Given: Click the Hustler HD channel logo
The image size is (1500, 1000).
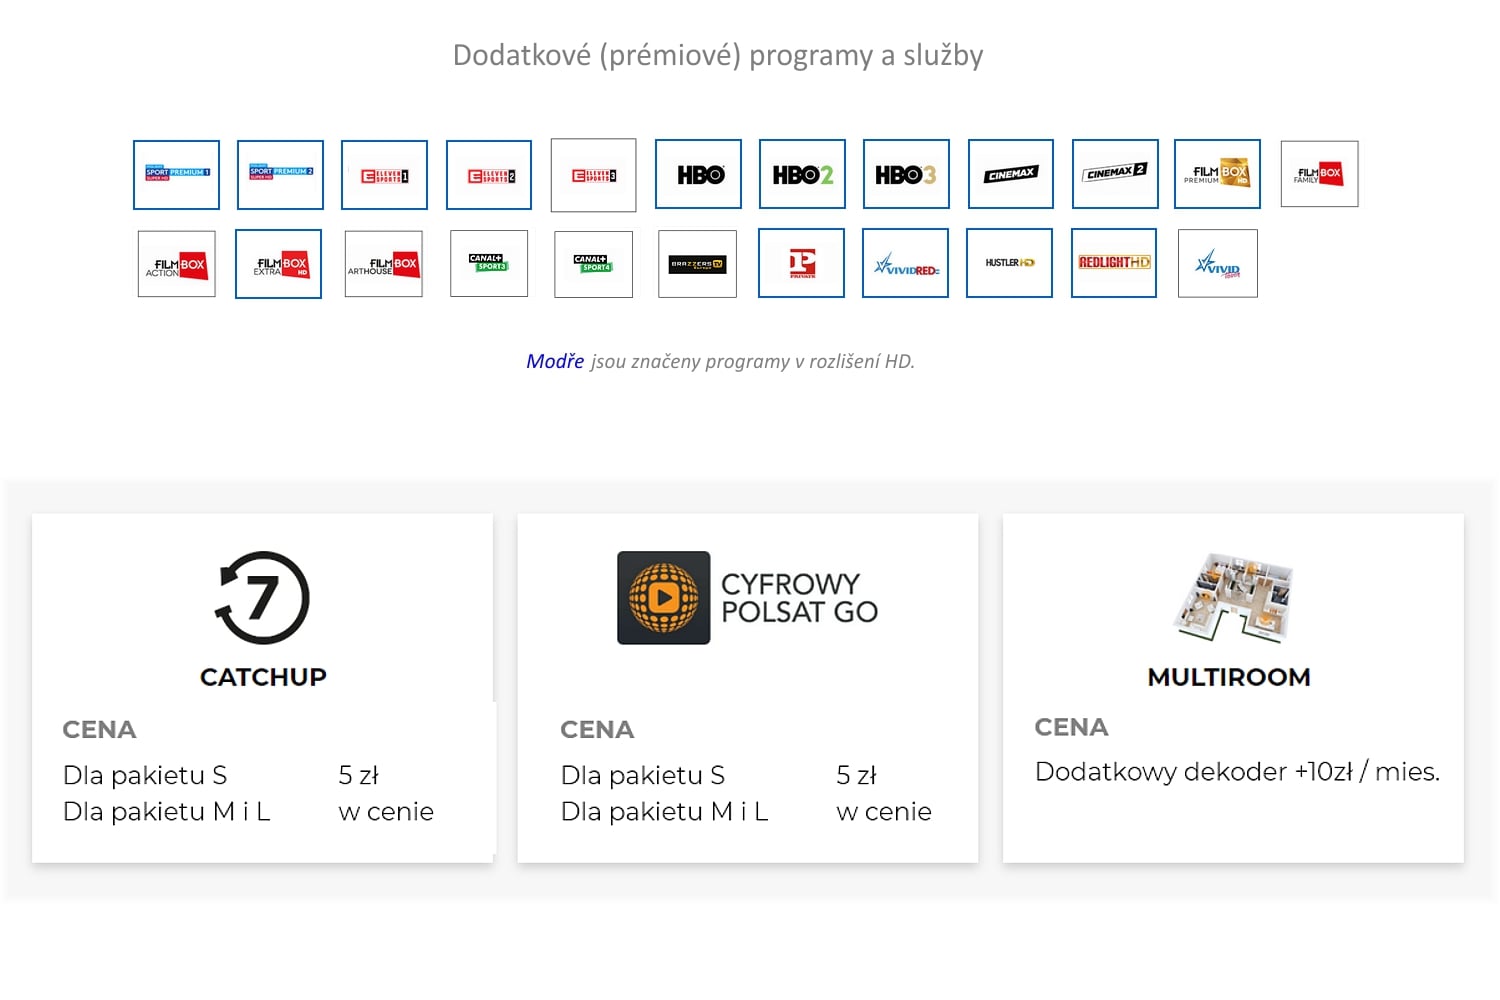Looking at the screenshot, I should [x=1009, y=263].
